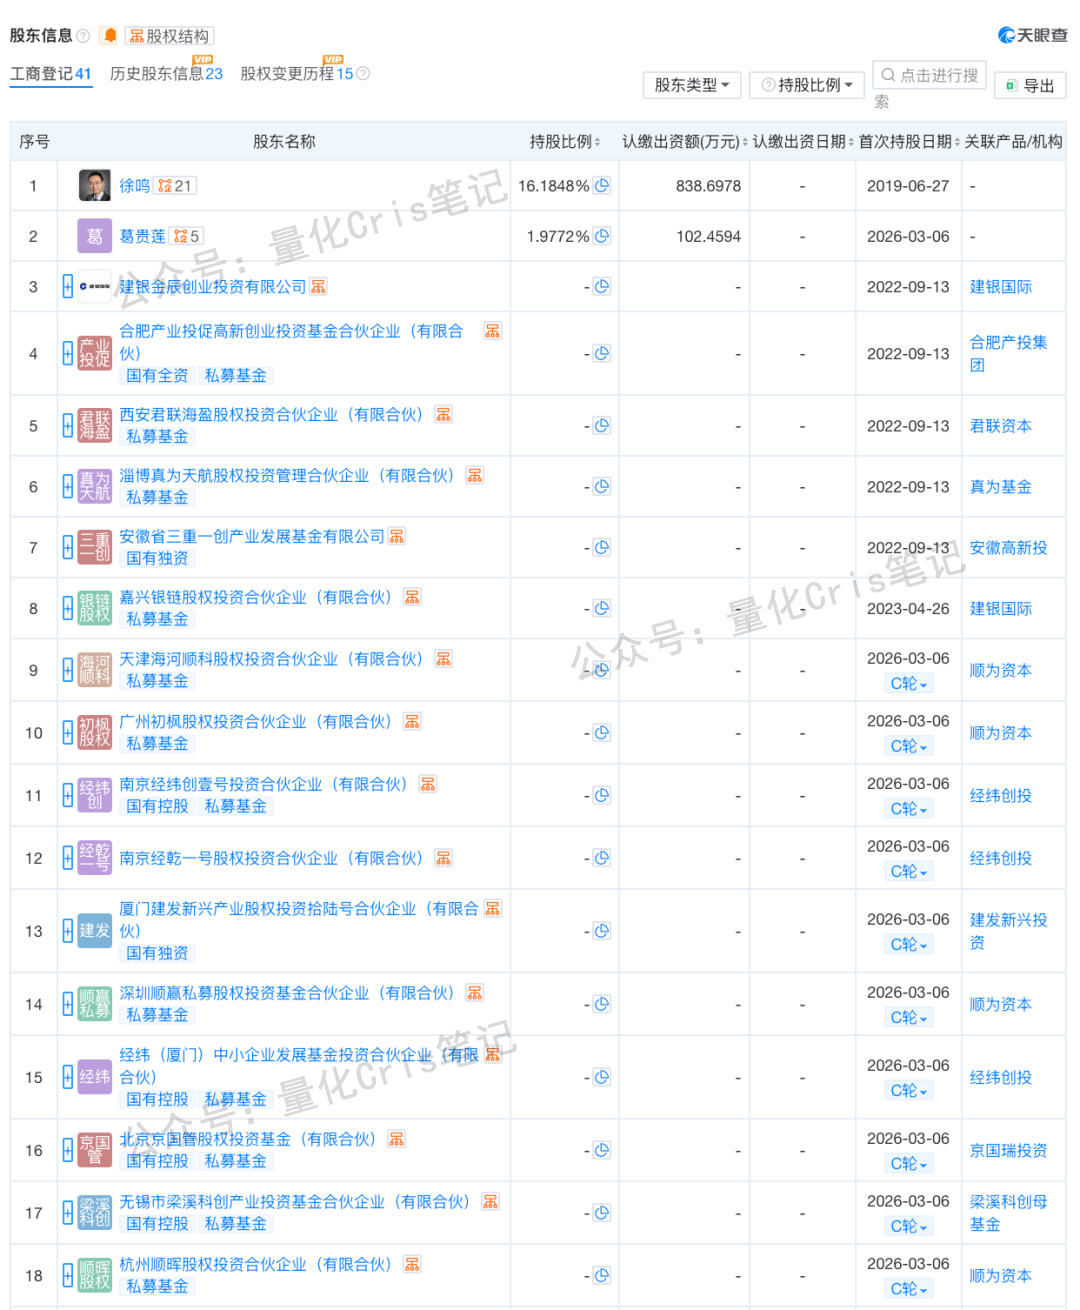1080x1310 pixels.
Task: Open equity structure icon for 西安君联海盈
Action: click(x=443, y=414)
